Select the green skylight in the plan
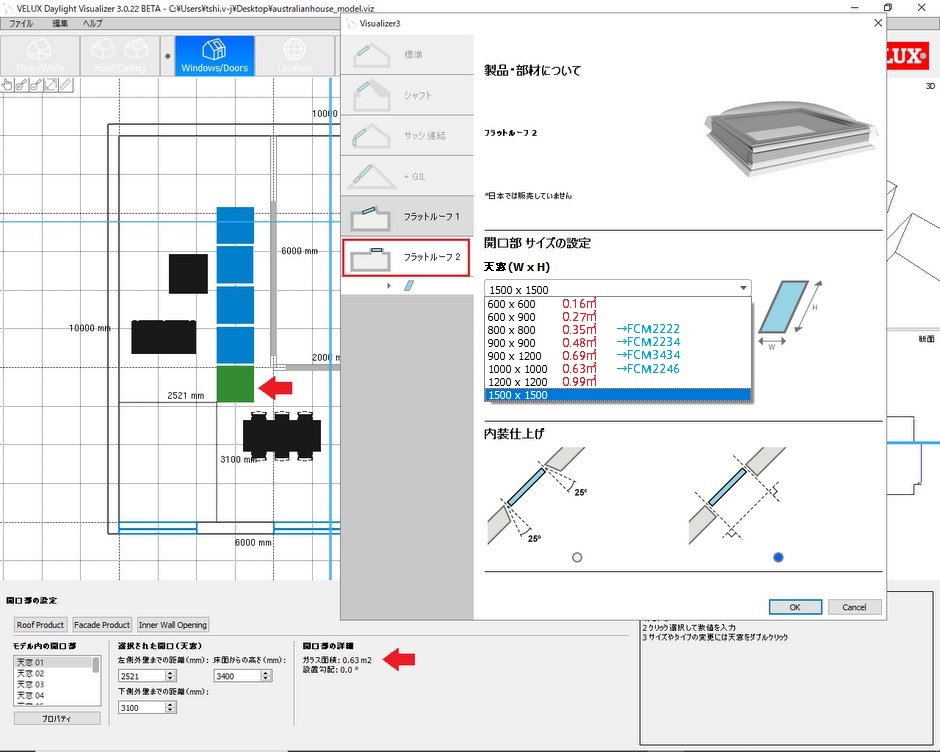940x752 pixels. click(x=235, y=384)
